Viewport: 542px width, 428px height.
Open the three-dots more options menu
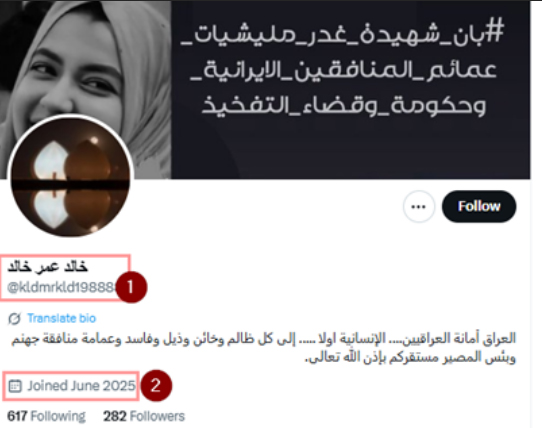(419, 207)
